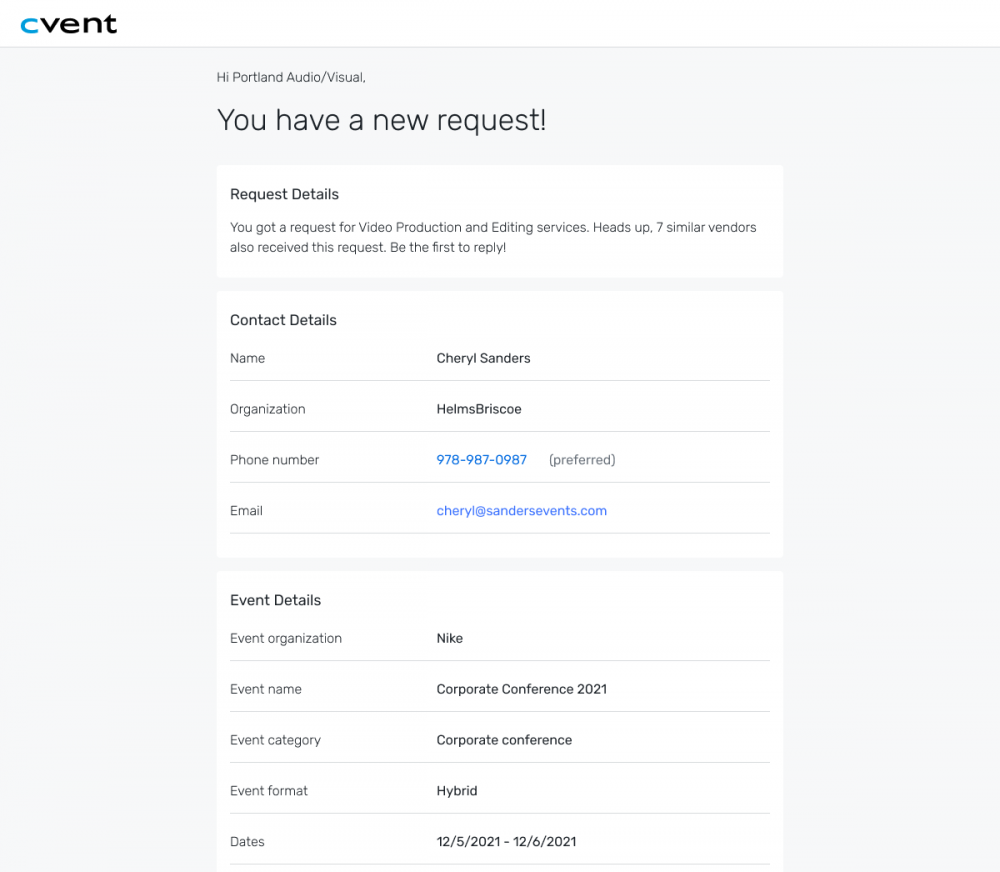
Task: Click the '(preferred)' note beside phone number
Action: point(581,460)
